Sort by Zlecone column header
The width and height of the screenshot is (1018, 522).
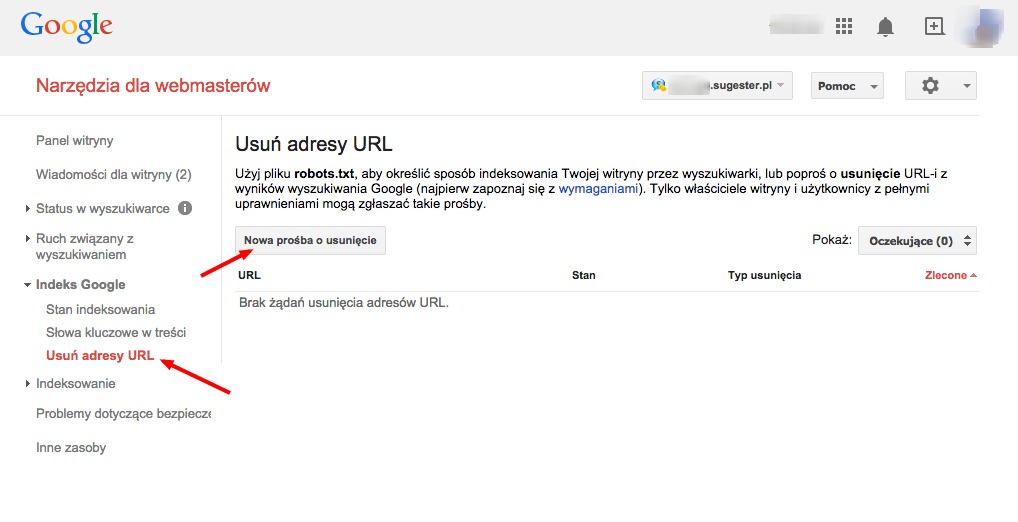pyautogui.click(x=950, y=275)
